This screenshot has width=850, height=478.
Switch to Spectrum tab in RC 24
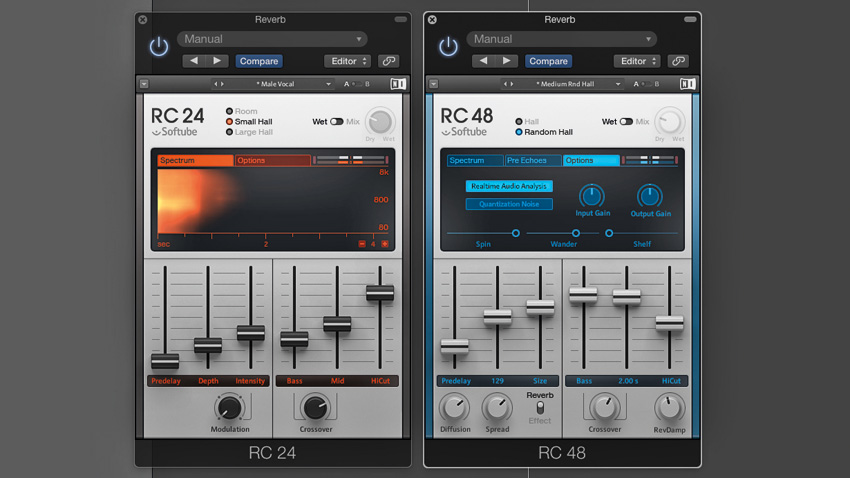[x=195, y=160]
